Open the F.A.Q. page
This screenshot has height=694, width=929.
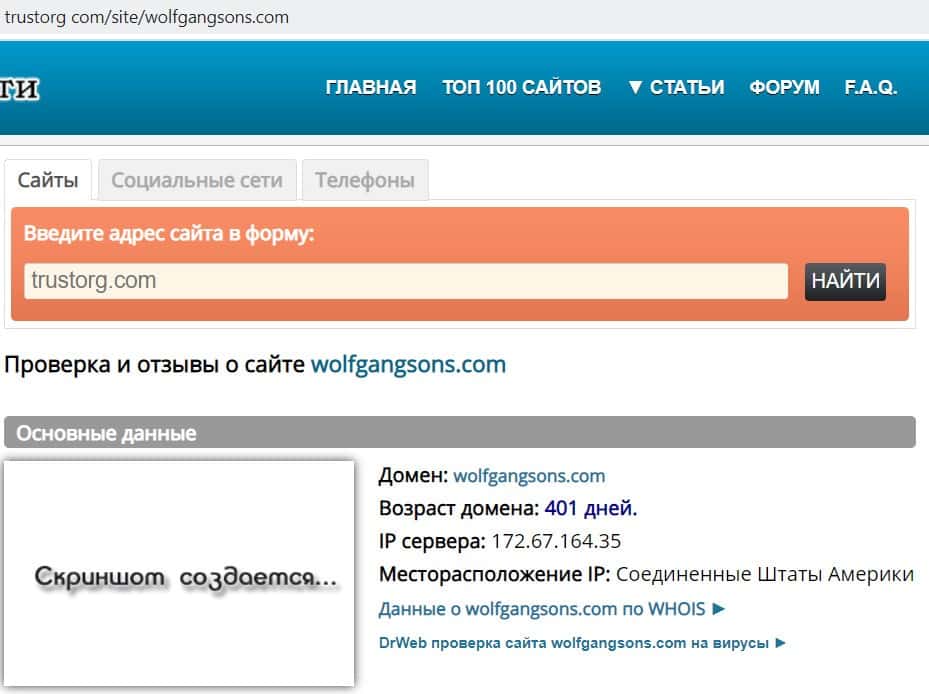[871, 87]
